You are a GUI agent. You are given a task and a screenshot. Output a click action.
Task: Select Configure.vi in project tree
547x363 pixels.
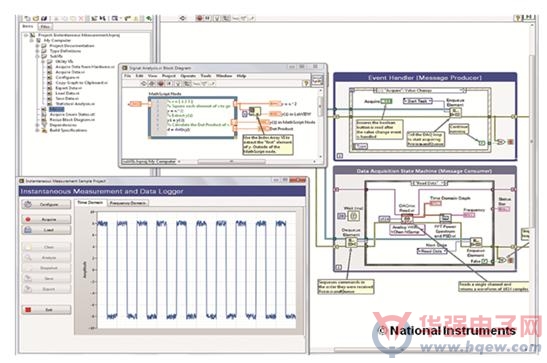point(67,77)
